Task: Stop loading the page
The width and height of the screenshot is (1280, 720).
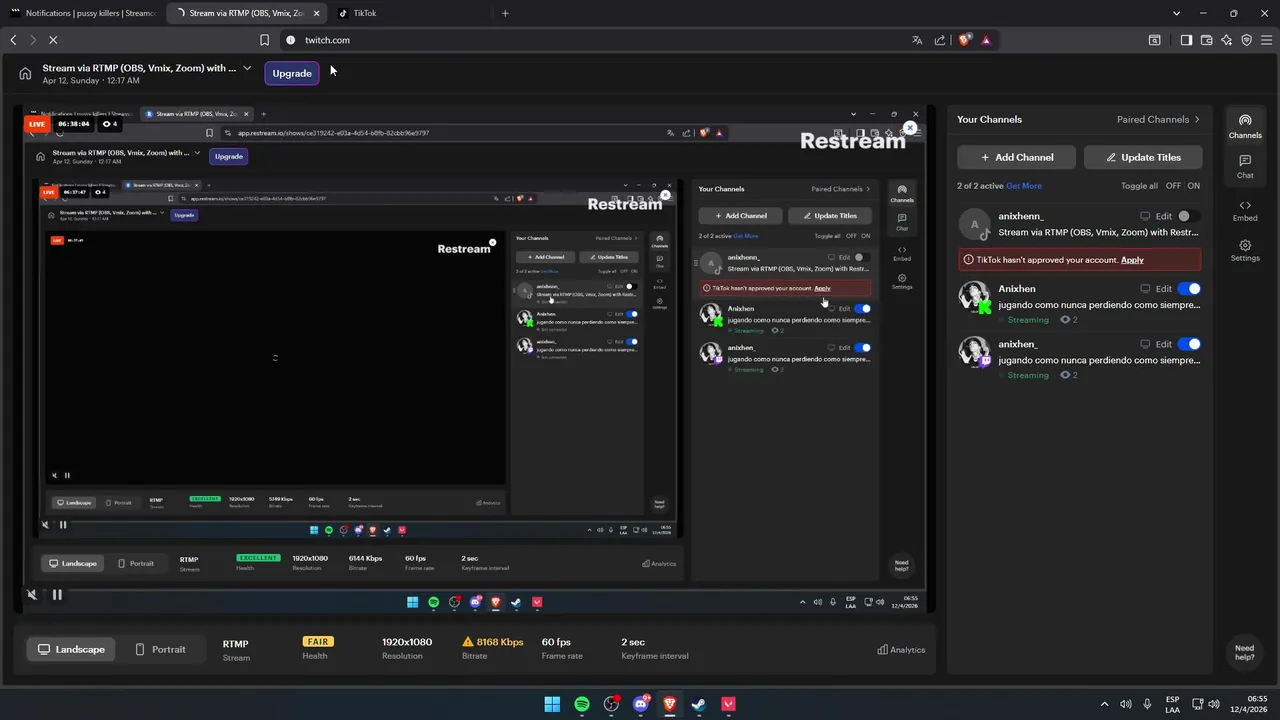Action: tap(53, 40)
